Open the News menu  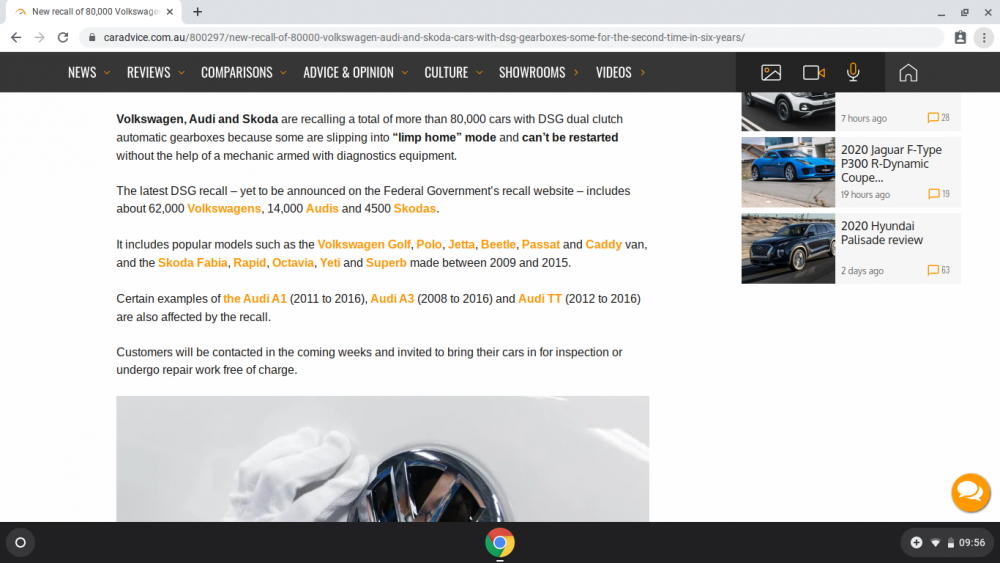tap(82, 73)
